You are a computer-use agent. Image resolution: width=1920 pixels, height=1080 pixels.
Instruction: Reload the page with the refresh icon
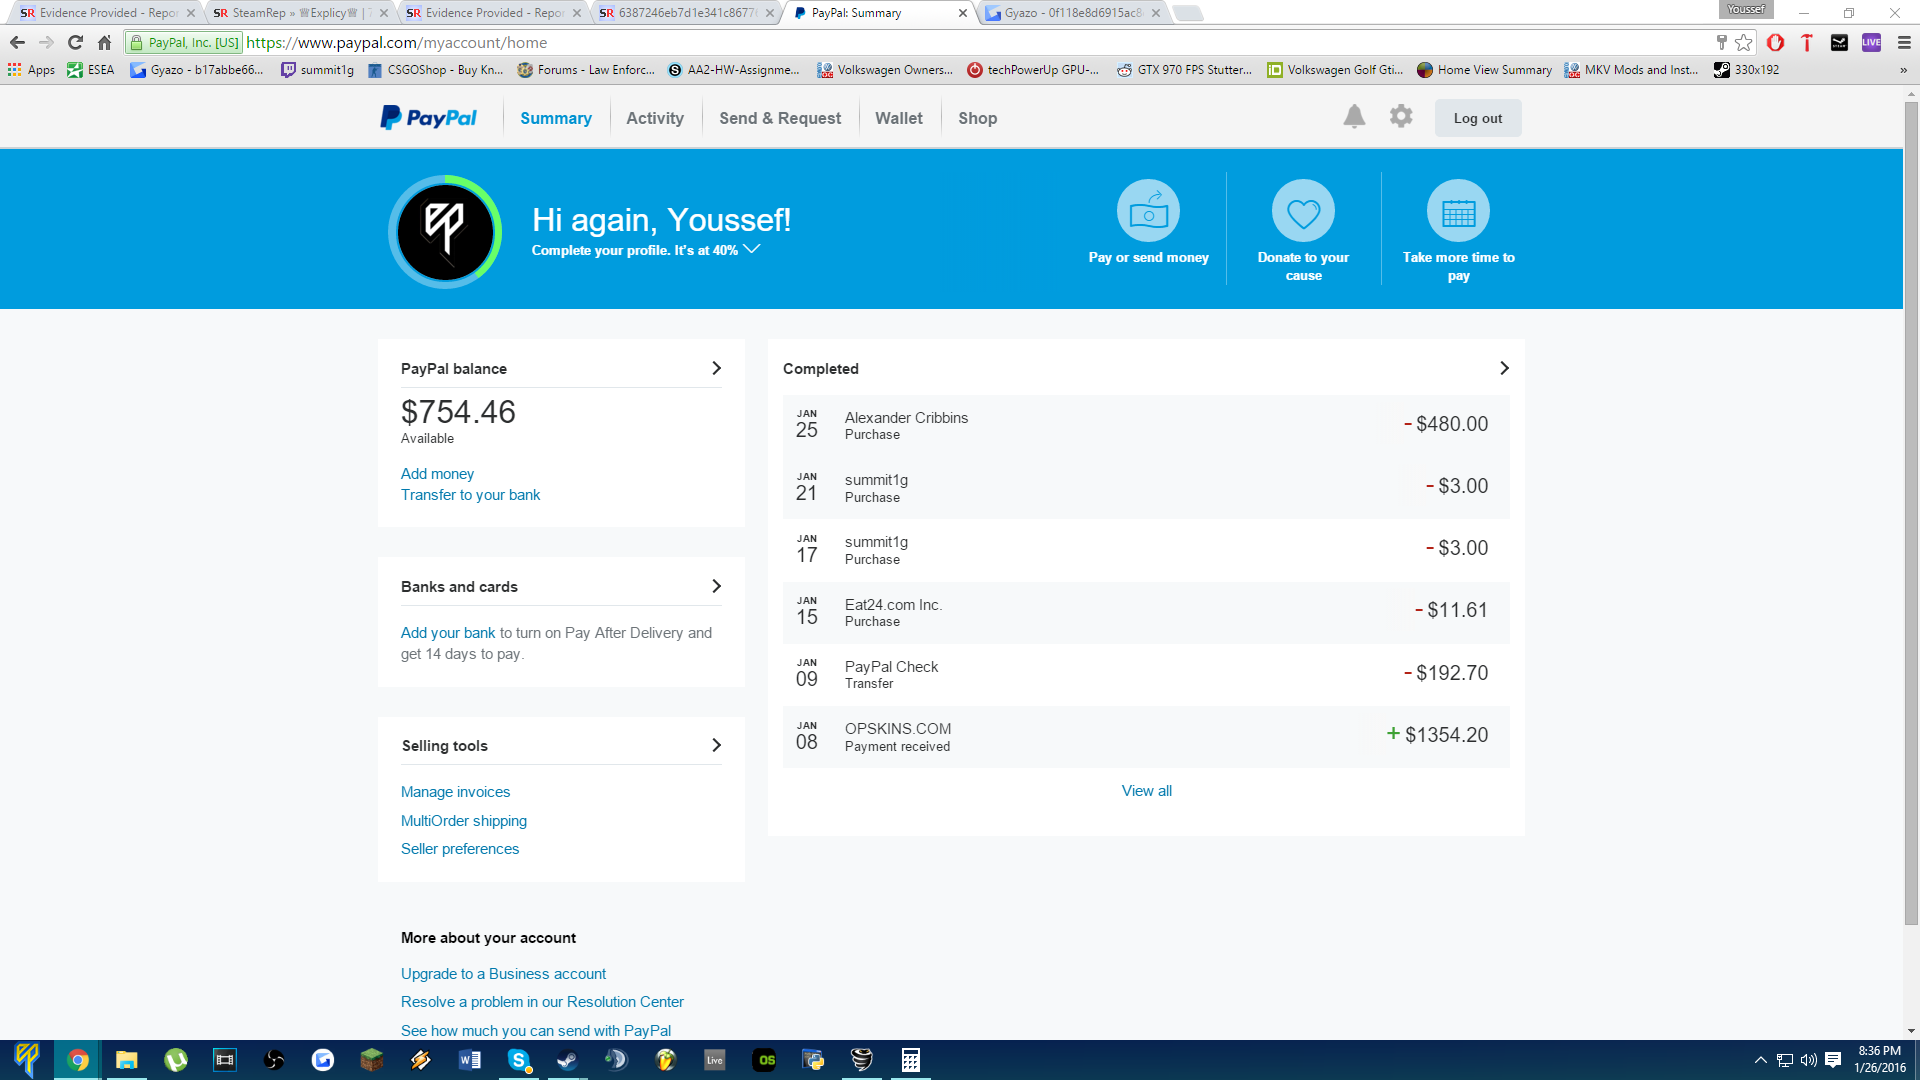pyautogui.click(x=75, y=42)
